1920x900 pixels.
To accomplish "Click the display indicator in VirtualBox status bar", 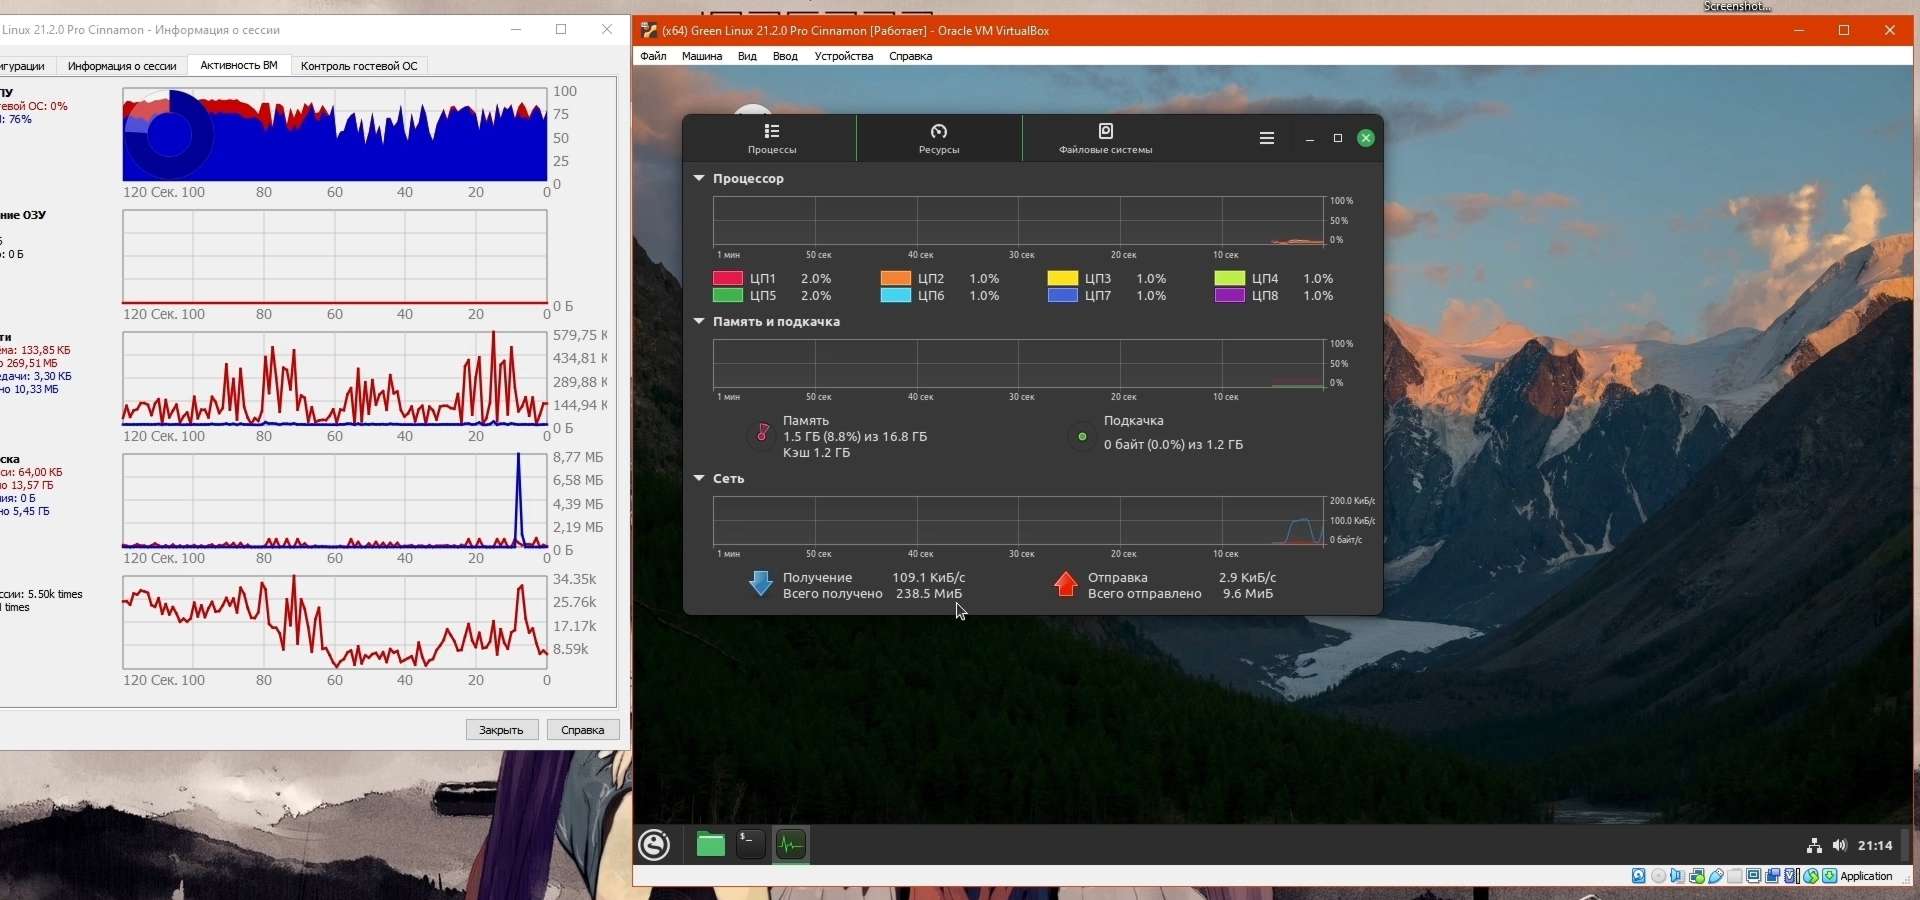I will [x=1754, y=876].
